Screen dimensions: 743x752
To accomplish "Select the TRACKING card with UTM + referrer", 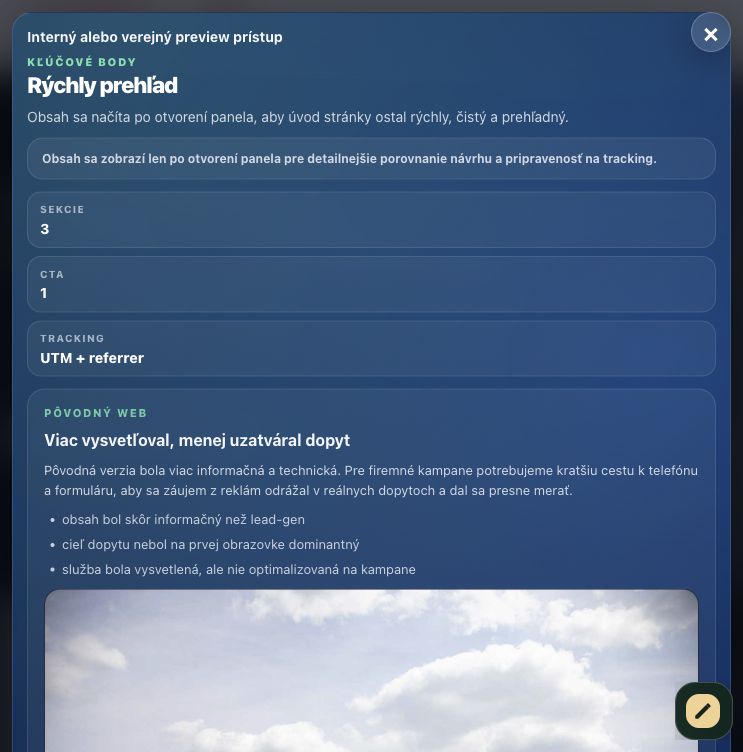I will tap(371, 348).
